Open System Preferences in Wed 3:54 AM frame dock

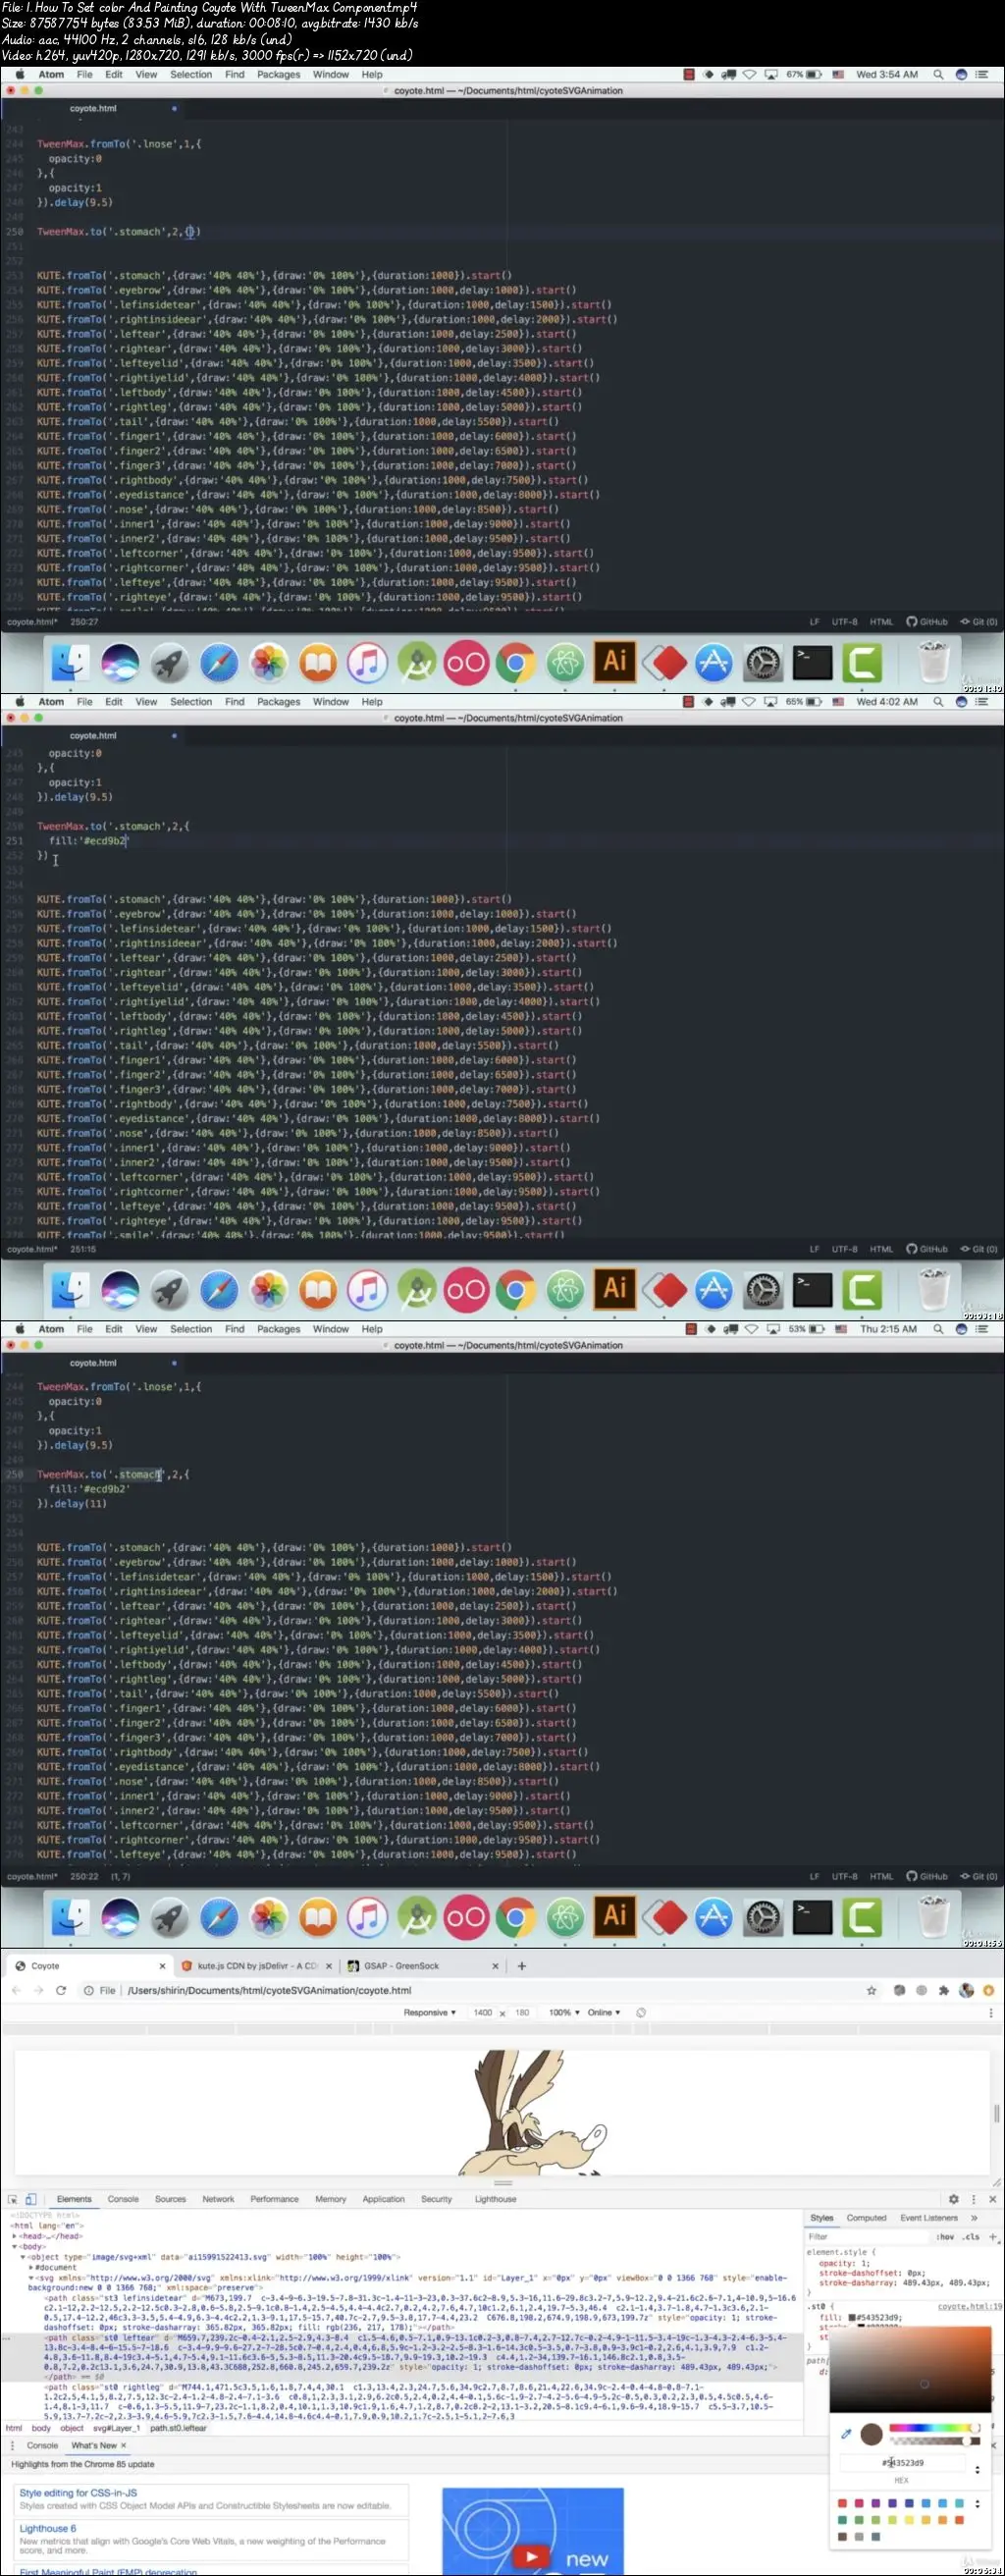click(763, 662)
